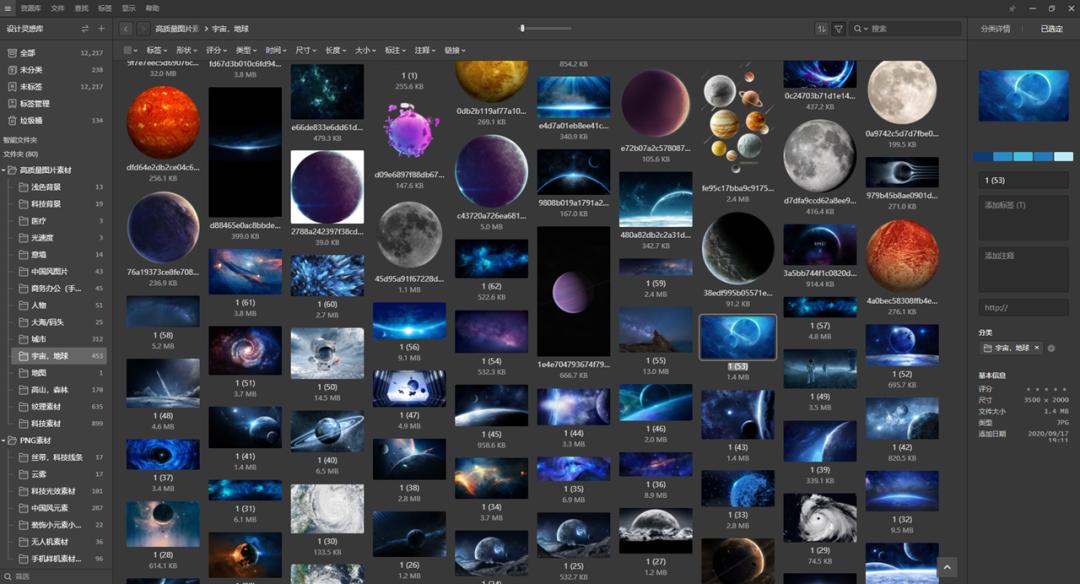Open the 尺寸 size filter dropdown
Screen dimensions: 1080x584
pyautogui.click(x=305, y=50)
